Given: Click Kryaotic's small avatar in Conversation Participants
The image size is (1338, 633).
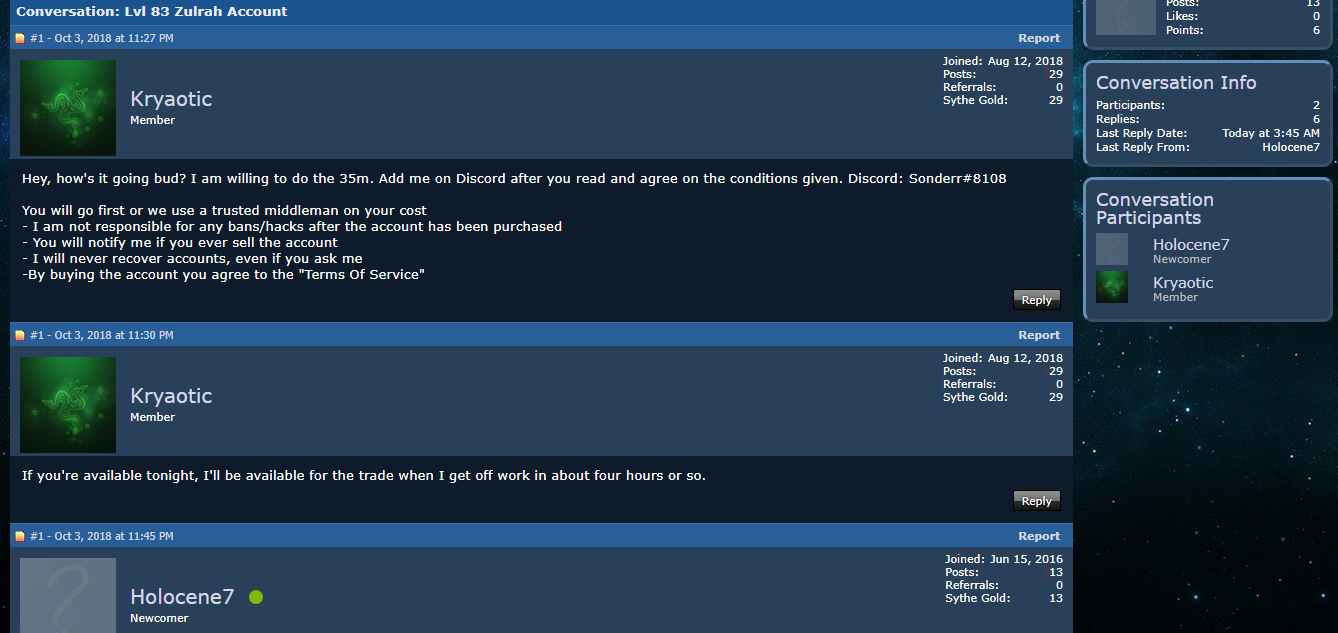Looking at the screenshot, I should coord(1112,287).
